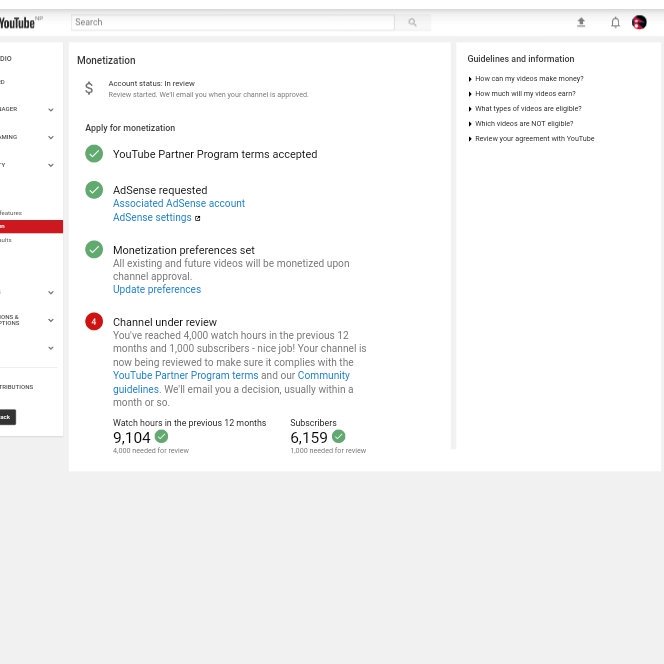Click "1,000 needed for review" text
This screenshot has height=664, width=664.
[x=328, y=451]
